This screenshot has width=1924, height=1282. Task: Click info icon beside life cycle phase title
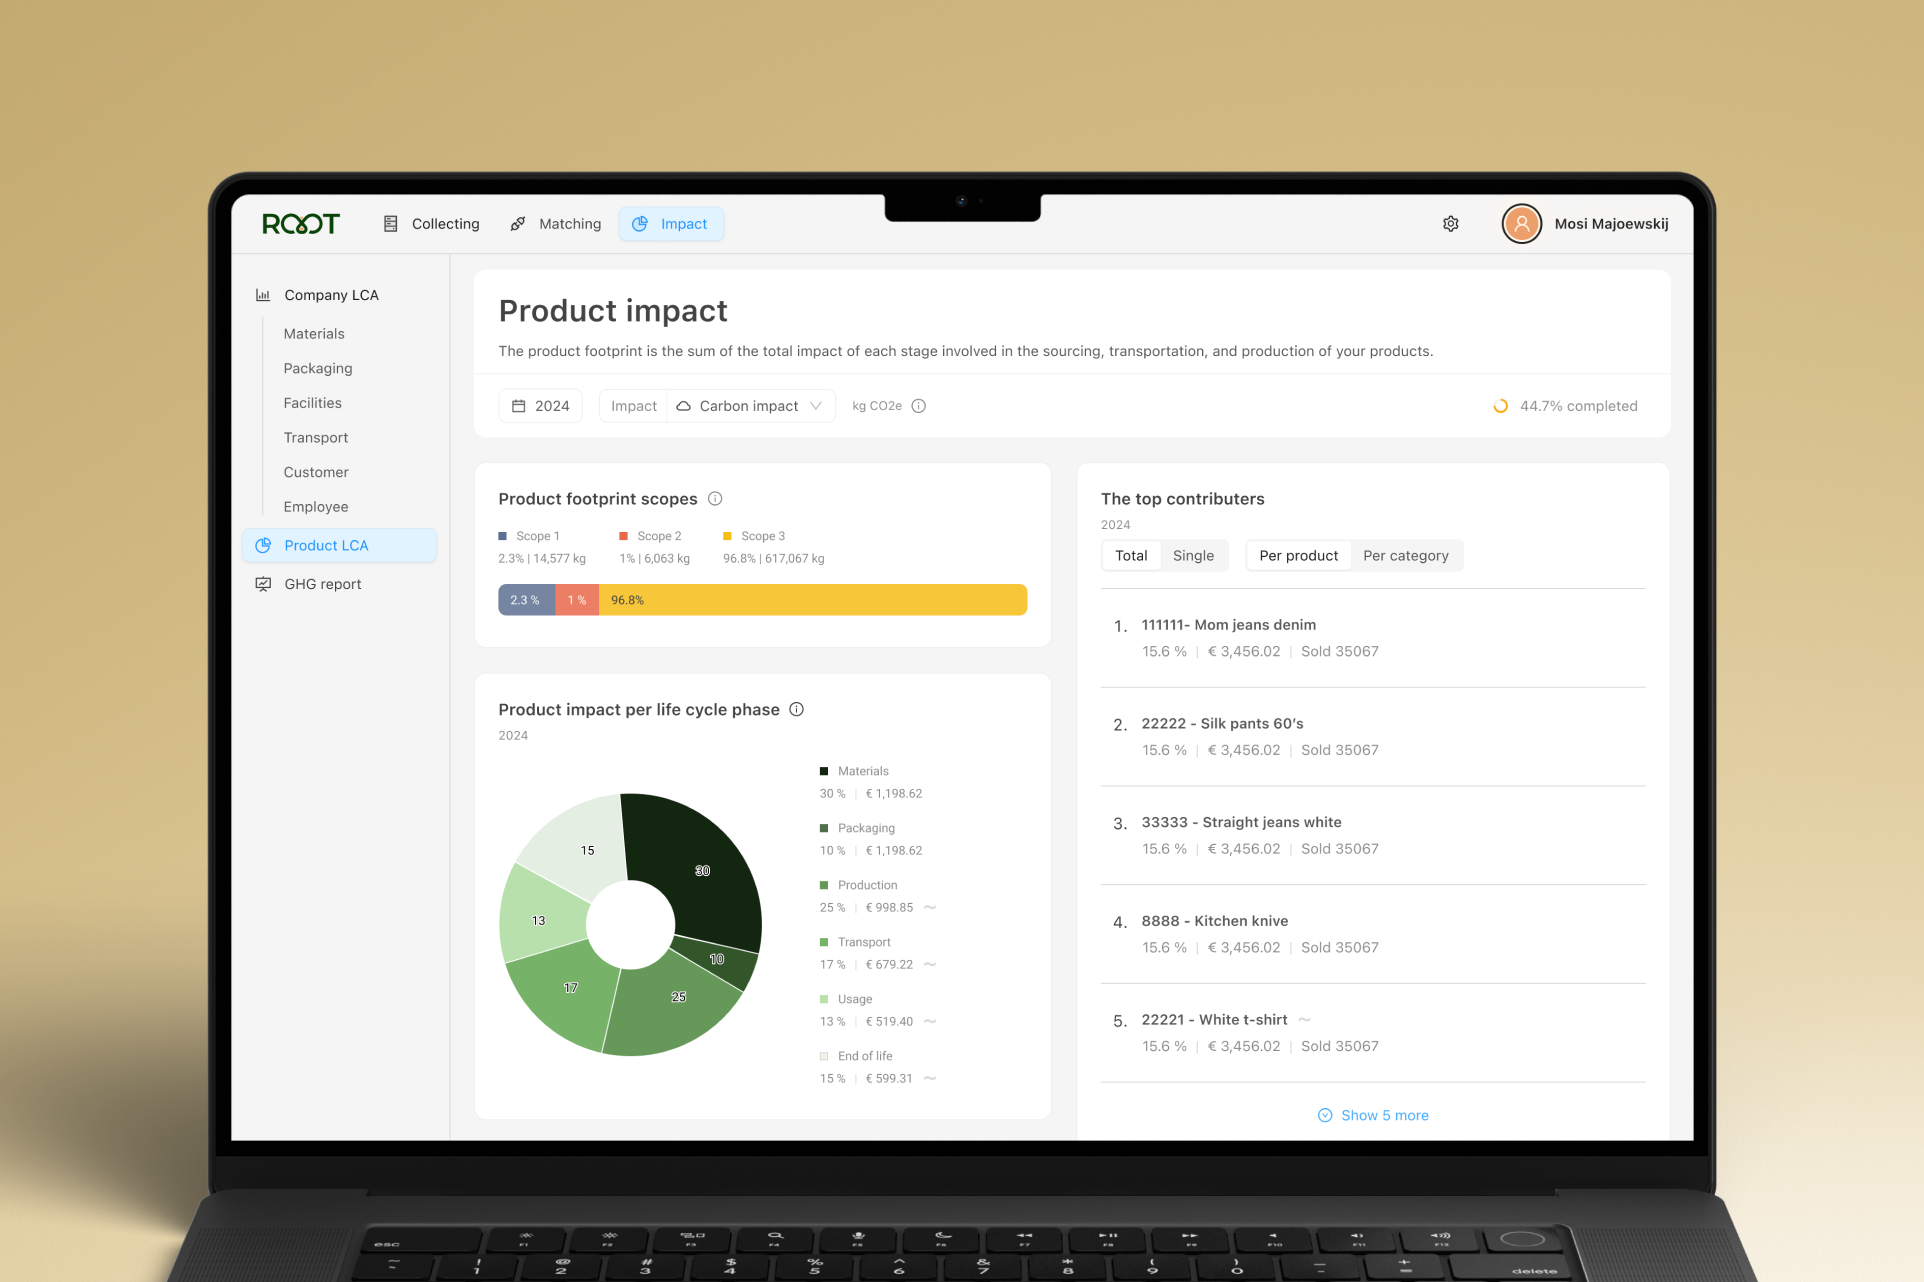coord(796,709)
